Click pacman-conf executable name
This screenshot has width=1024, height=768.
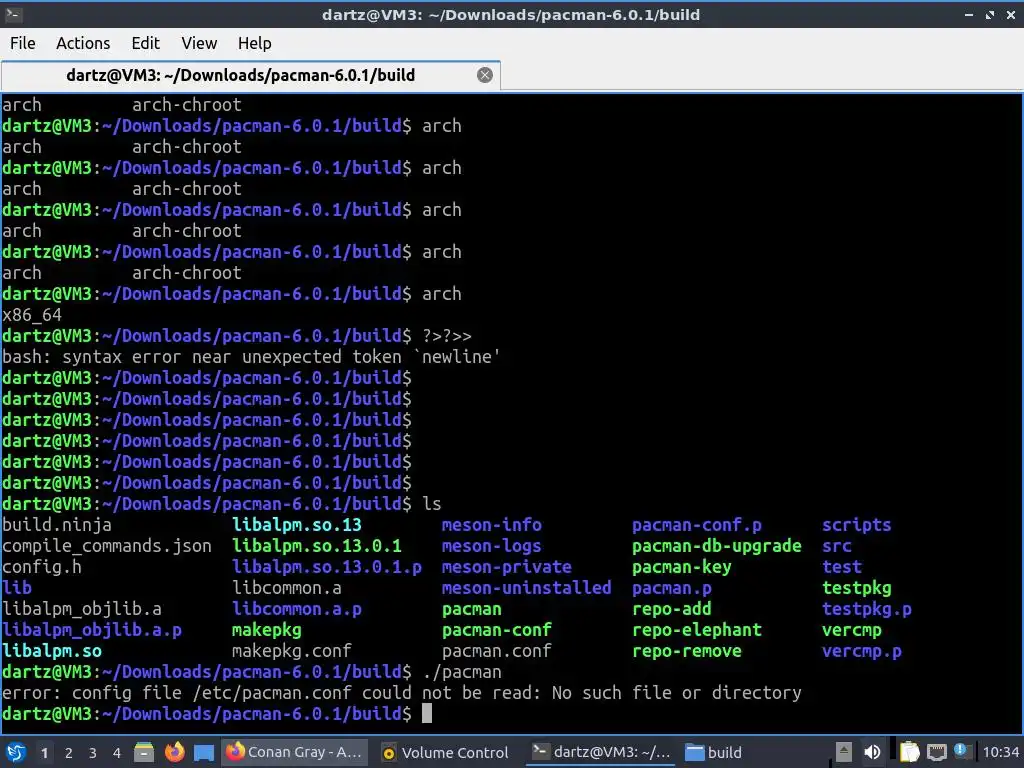(x=497, y=630)
